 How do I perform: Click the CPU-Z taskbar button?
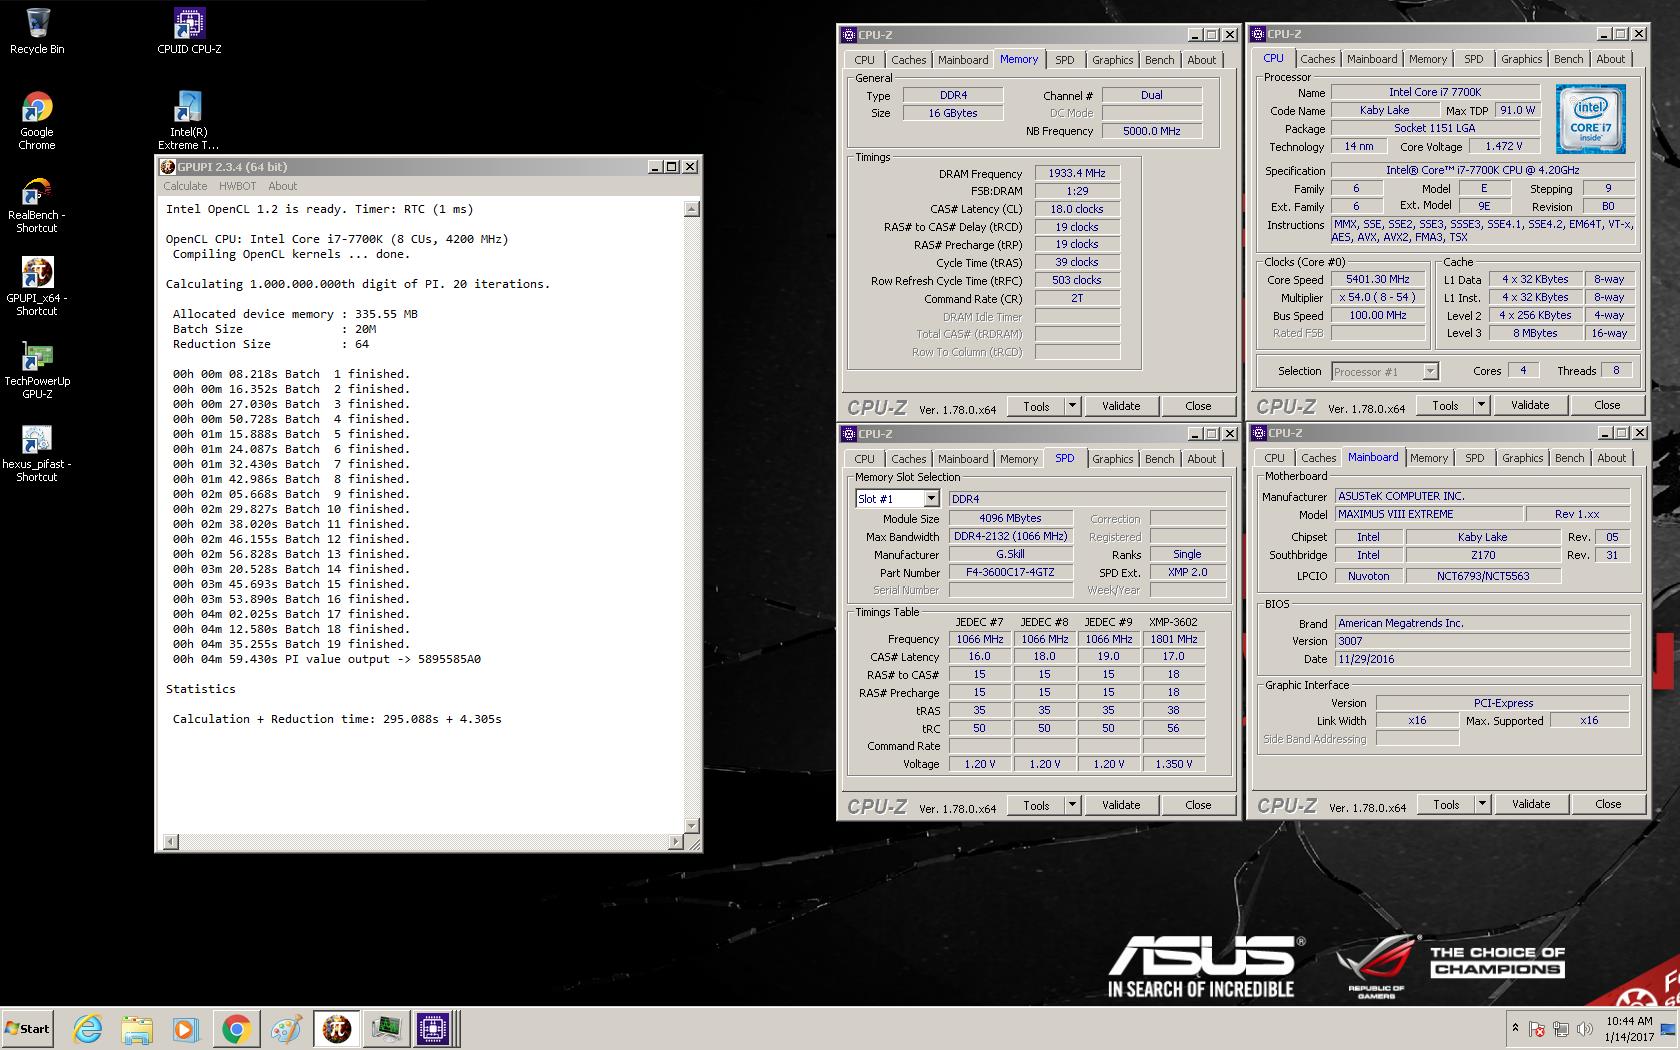pos(434,1029)
